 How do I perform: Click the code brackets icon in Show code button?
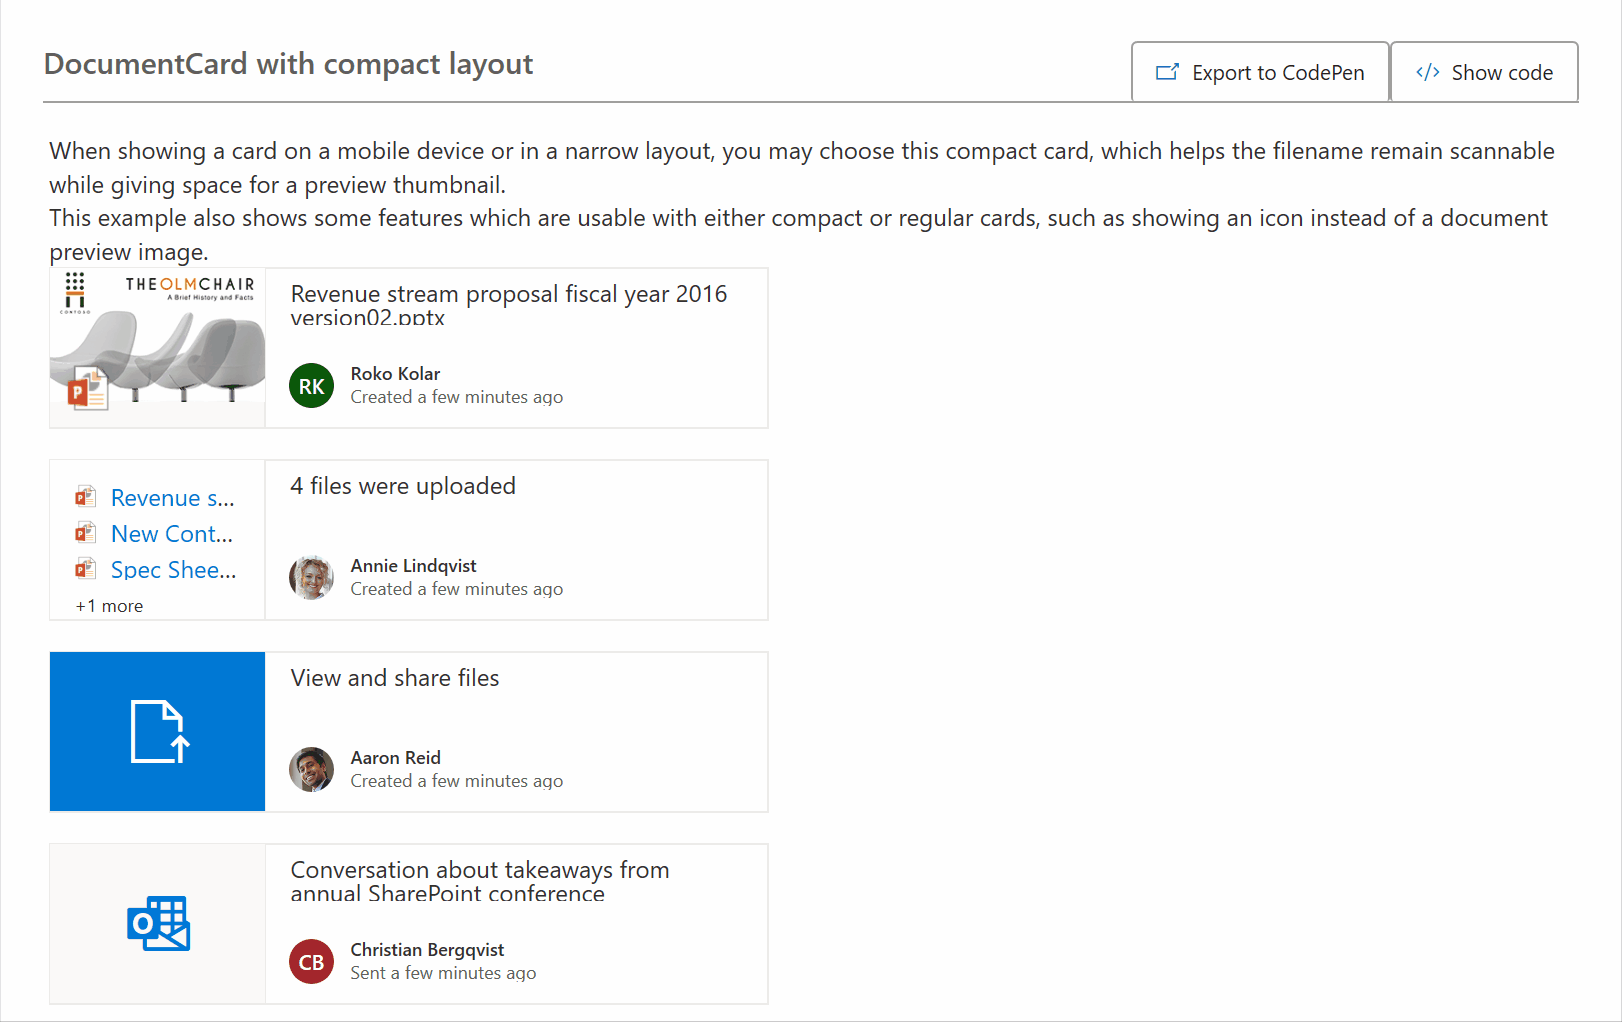pyautogui.click(x=1427, y=72)
